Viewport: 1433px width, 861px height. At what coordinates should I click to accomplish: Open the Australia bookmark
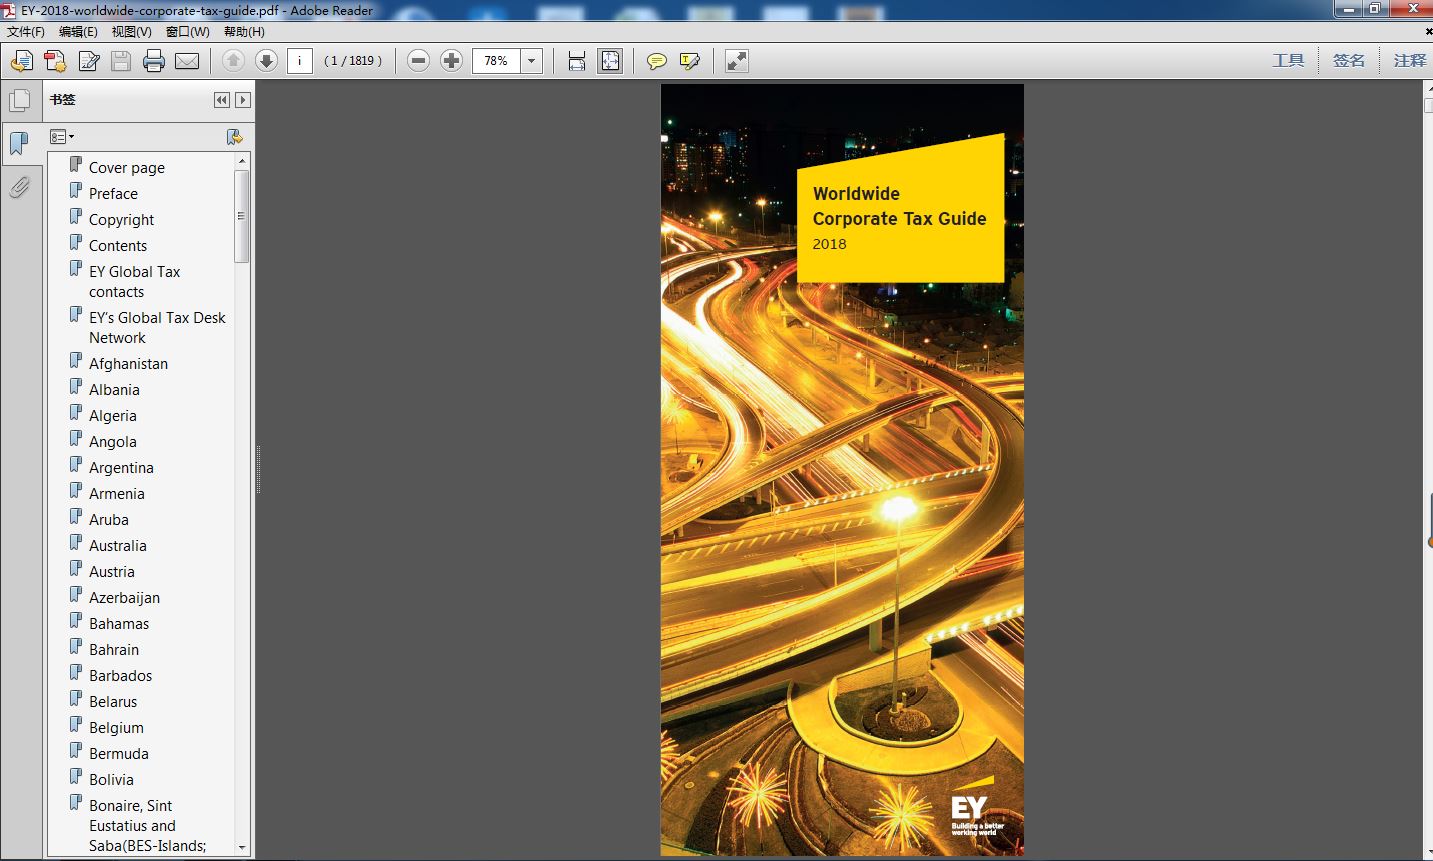point(118,546)
